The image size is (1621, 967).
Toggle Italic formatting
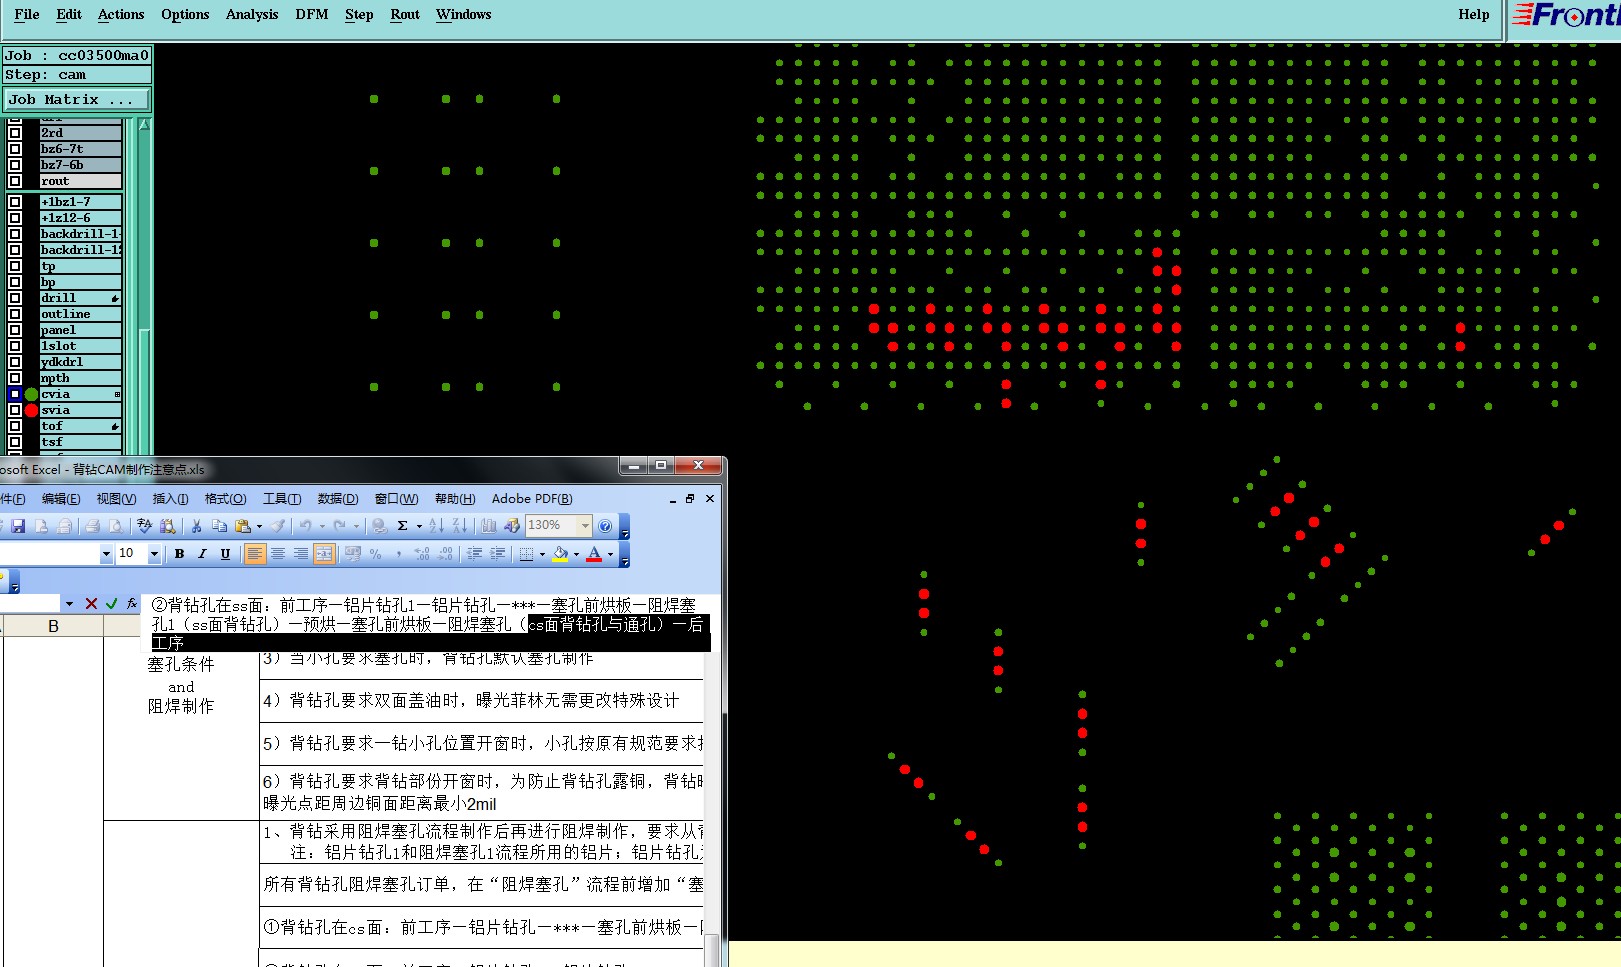point(202,554)
